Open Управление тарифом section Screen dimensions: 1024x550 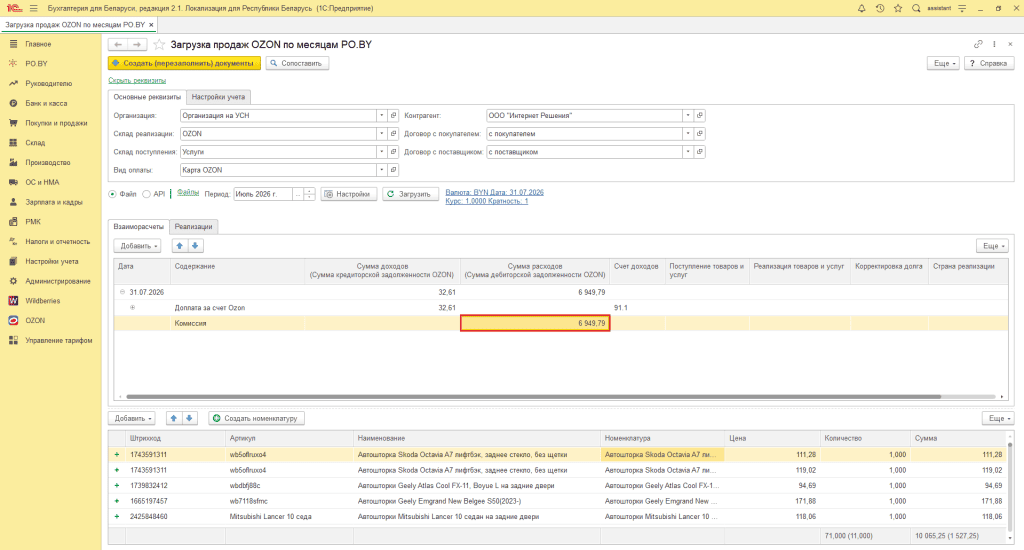point(59,340)
